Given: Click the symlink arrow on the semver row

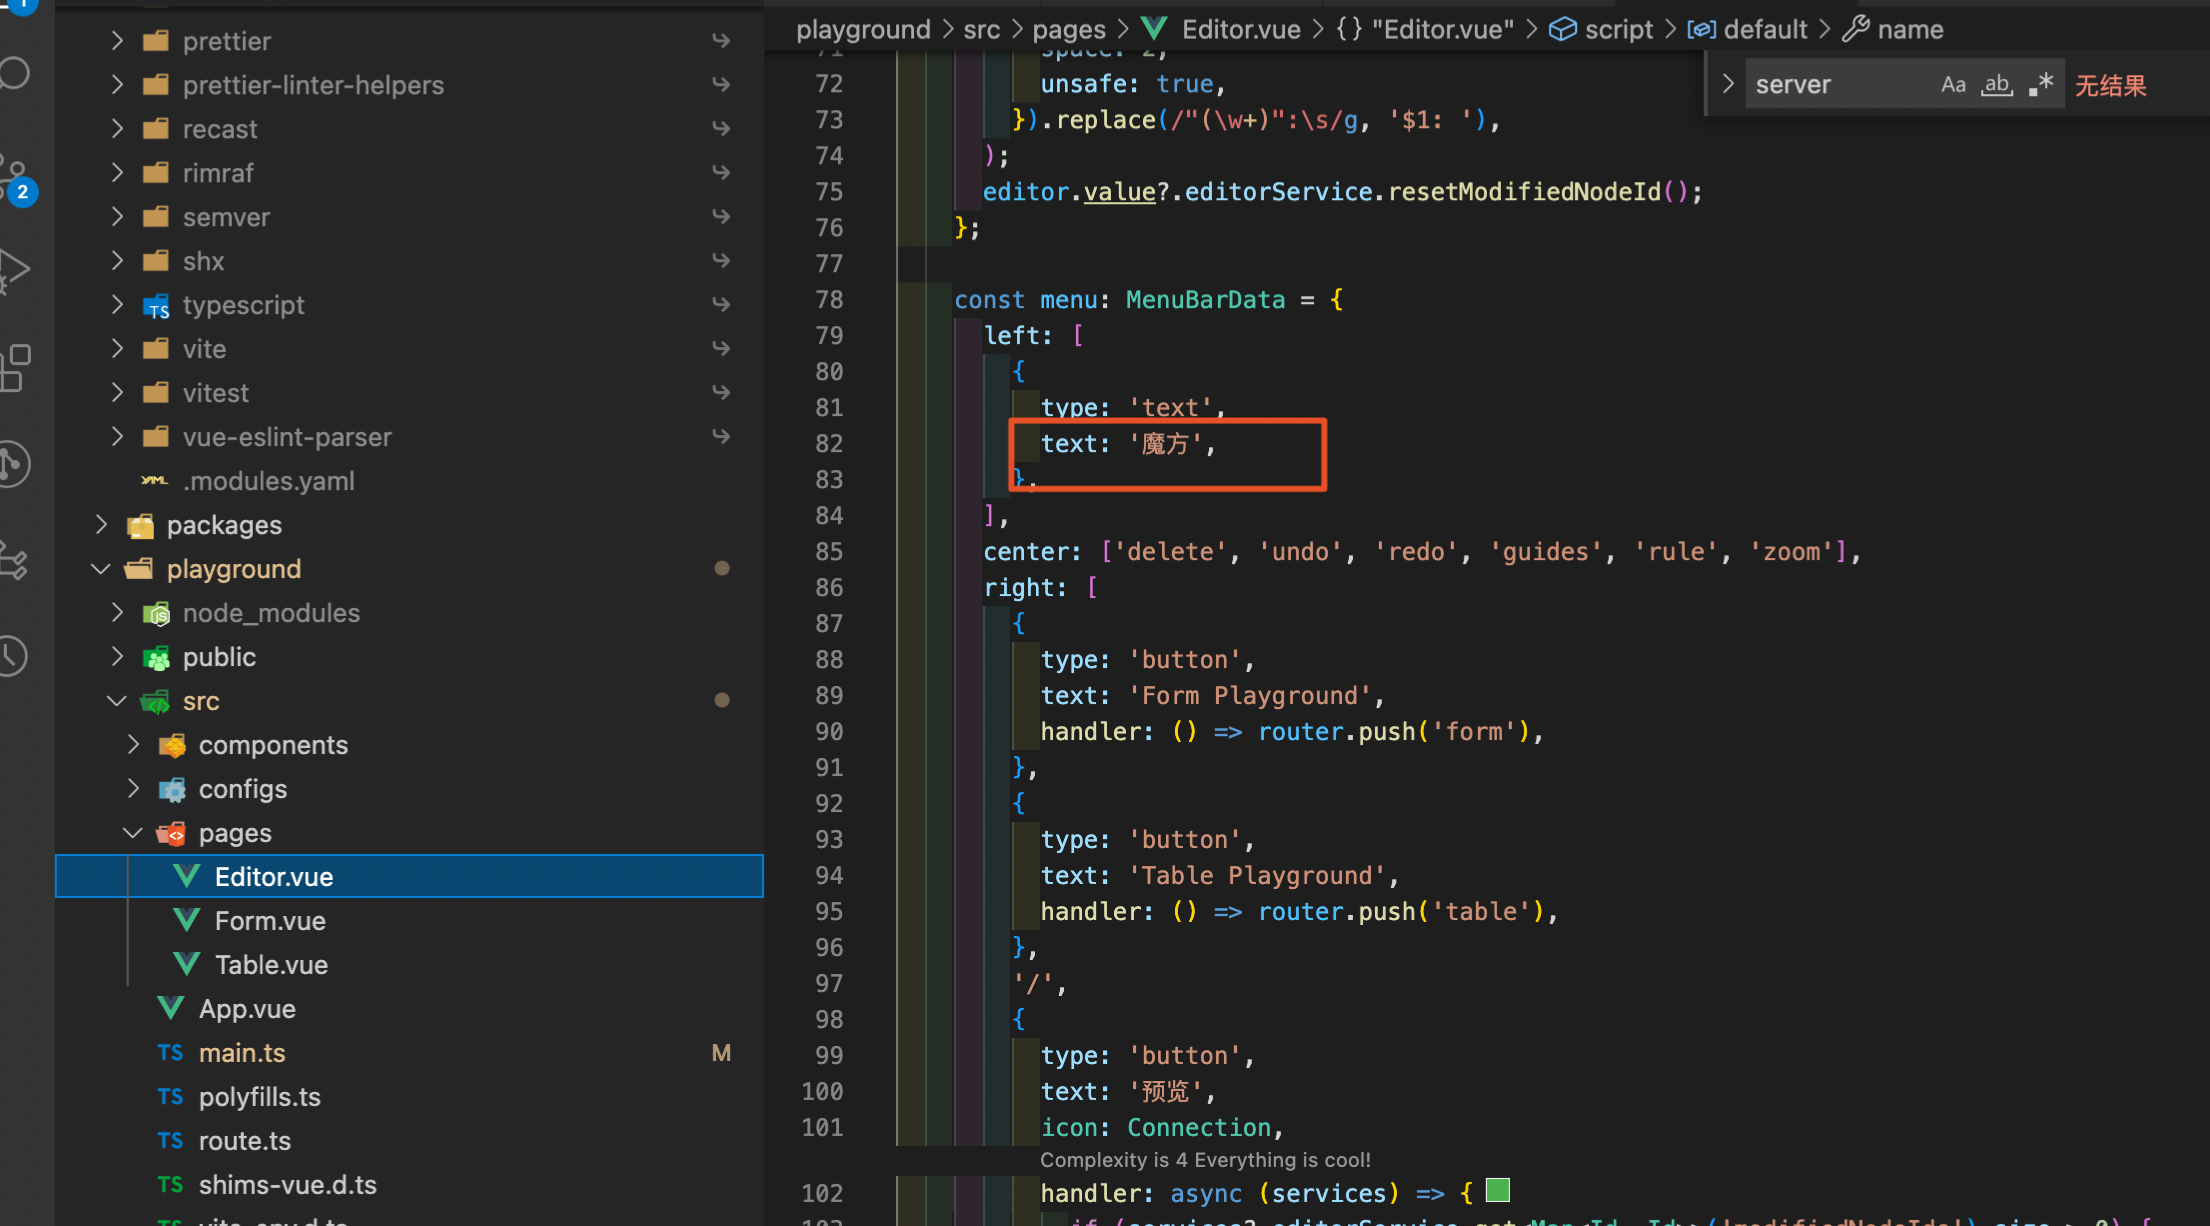Looking at the screenshot, I should pos(721,217).
